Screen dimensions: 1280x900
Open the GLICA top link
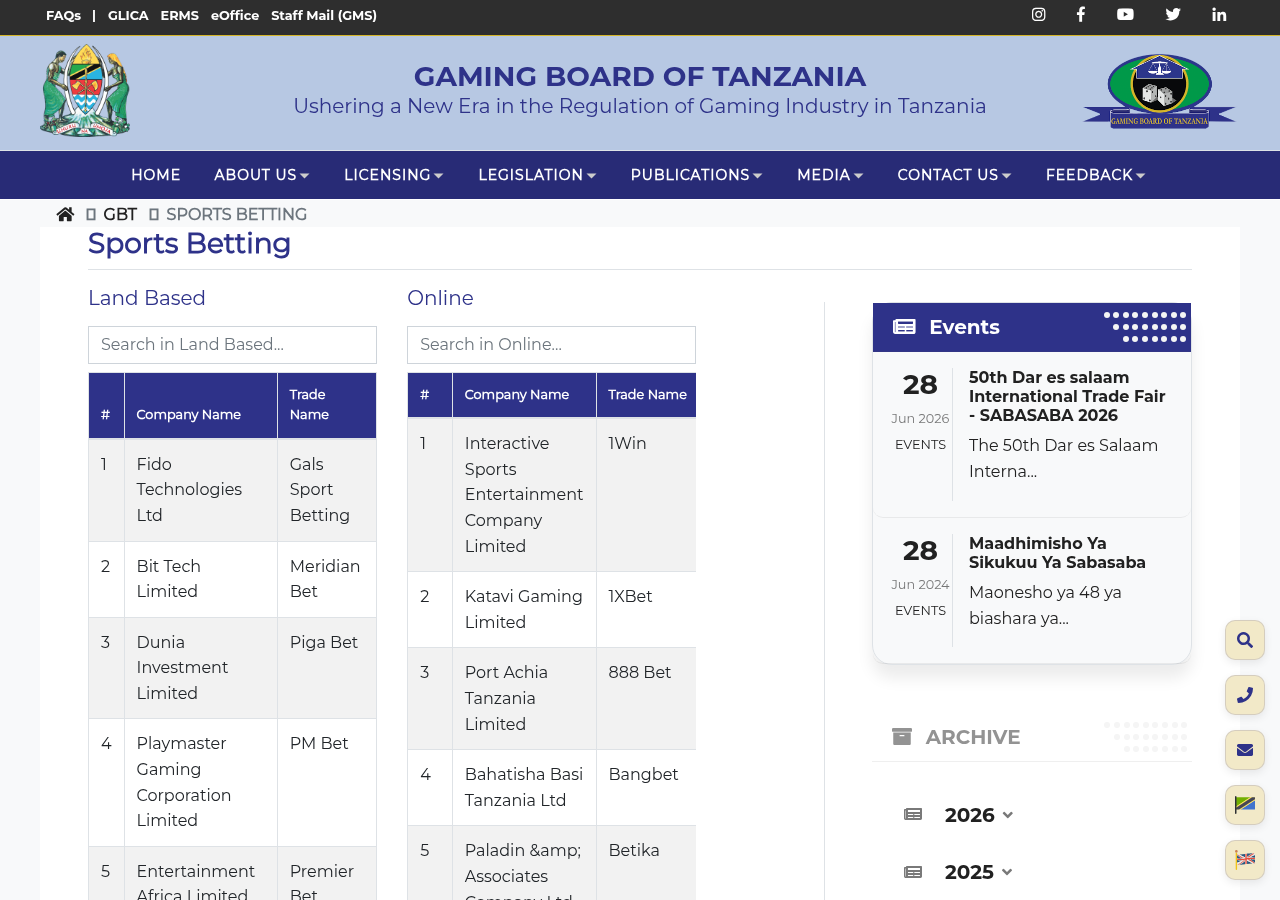pyautogui.click(x=128, y=15)
